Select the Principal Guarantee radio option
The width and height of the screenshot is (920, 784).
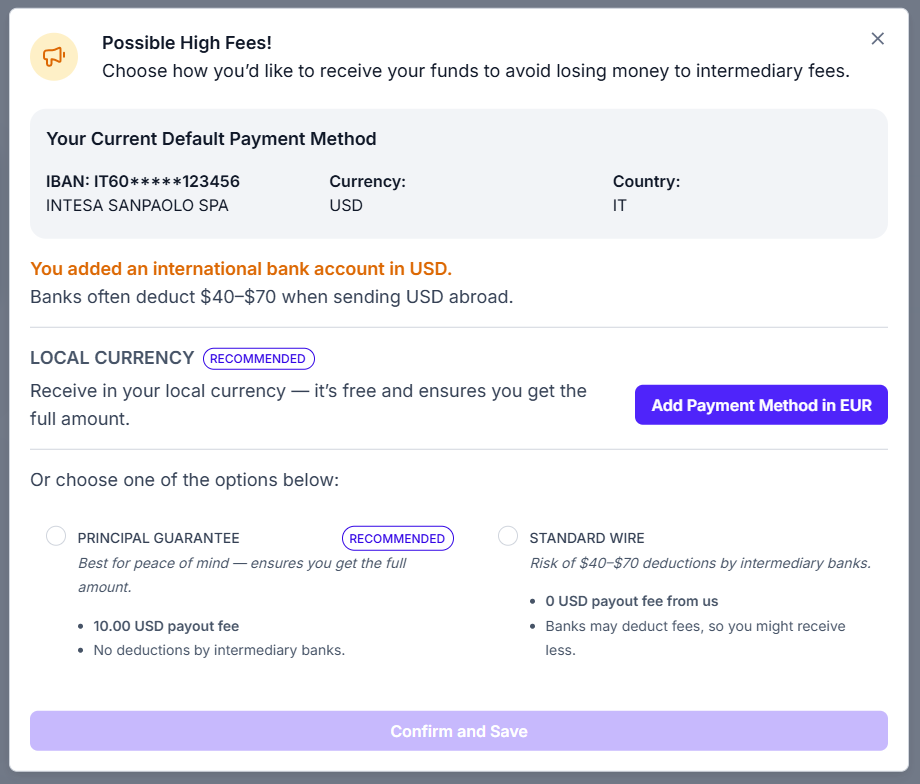[x=56, y=536]
